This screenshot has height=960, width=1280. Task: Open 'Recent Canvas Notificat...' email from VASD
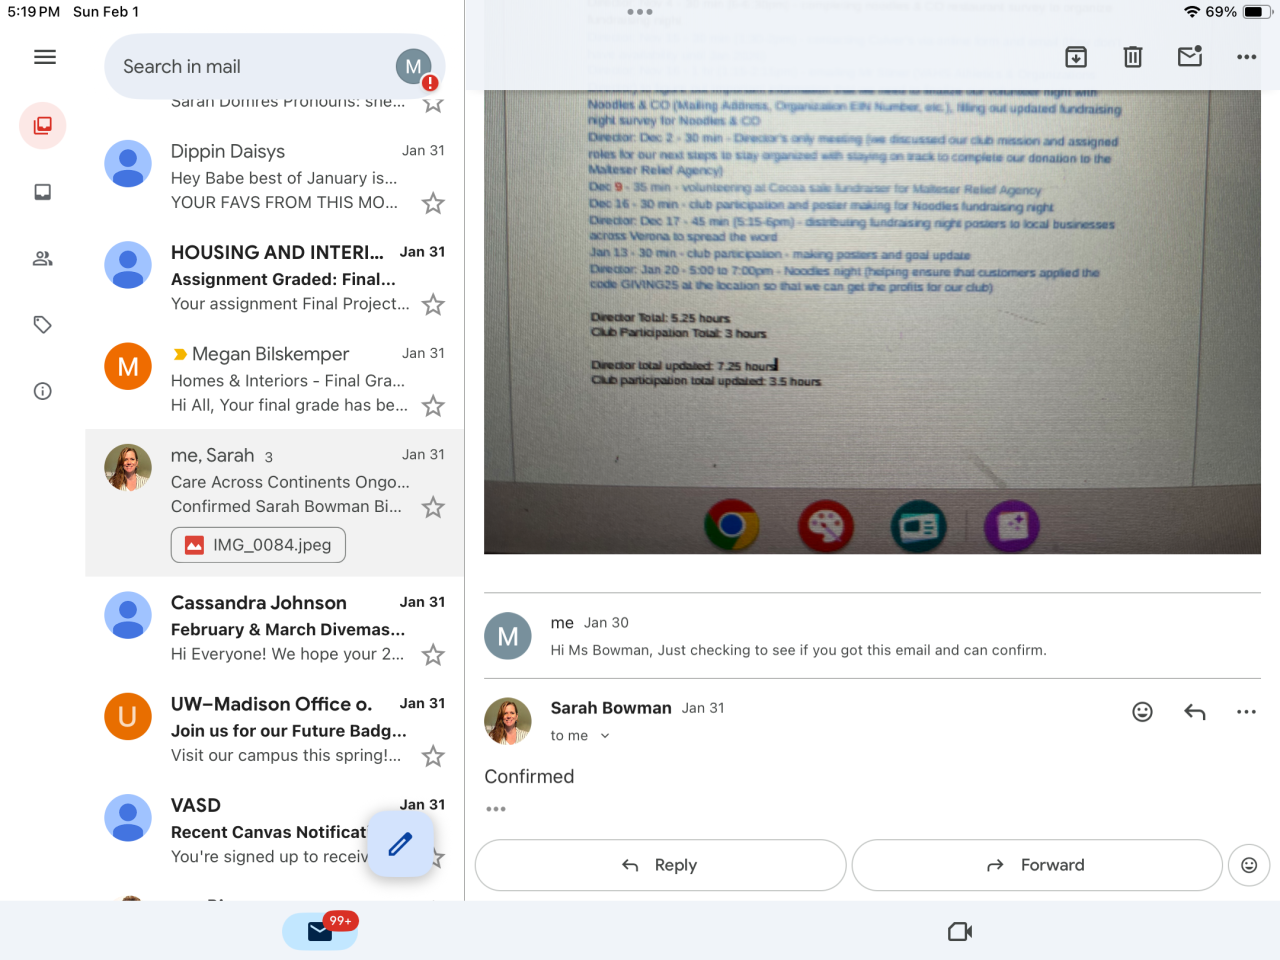(275, 830)
